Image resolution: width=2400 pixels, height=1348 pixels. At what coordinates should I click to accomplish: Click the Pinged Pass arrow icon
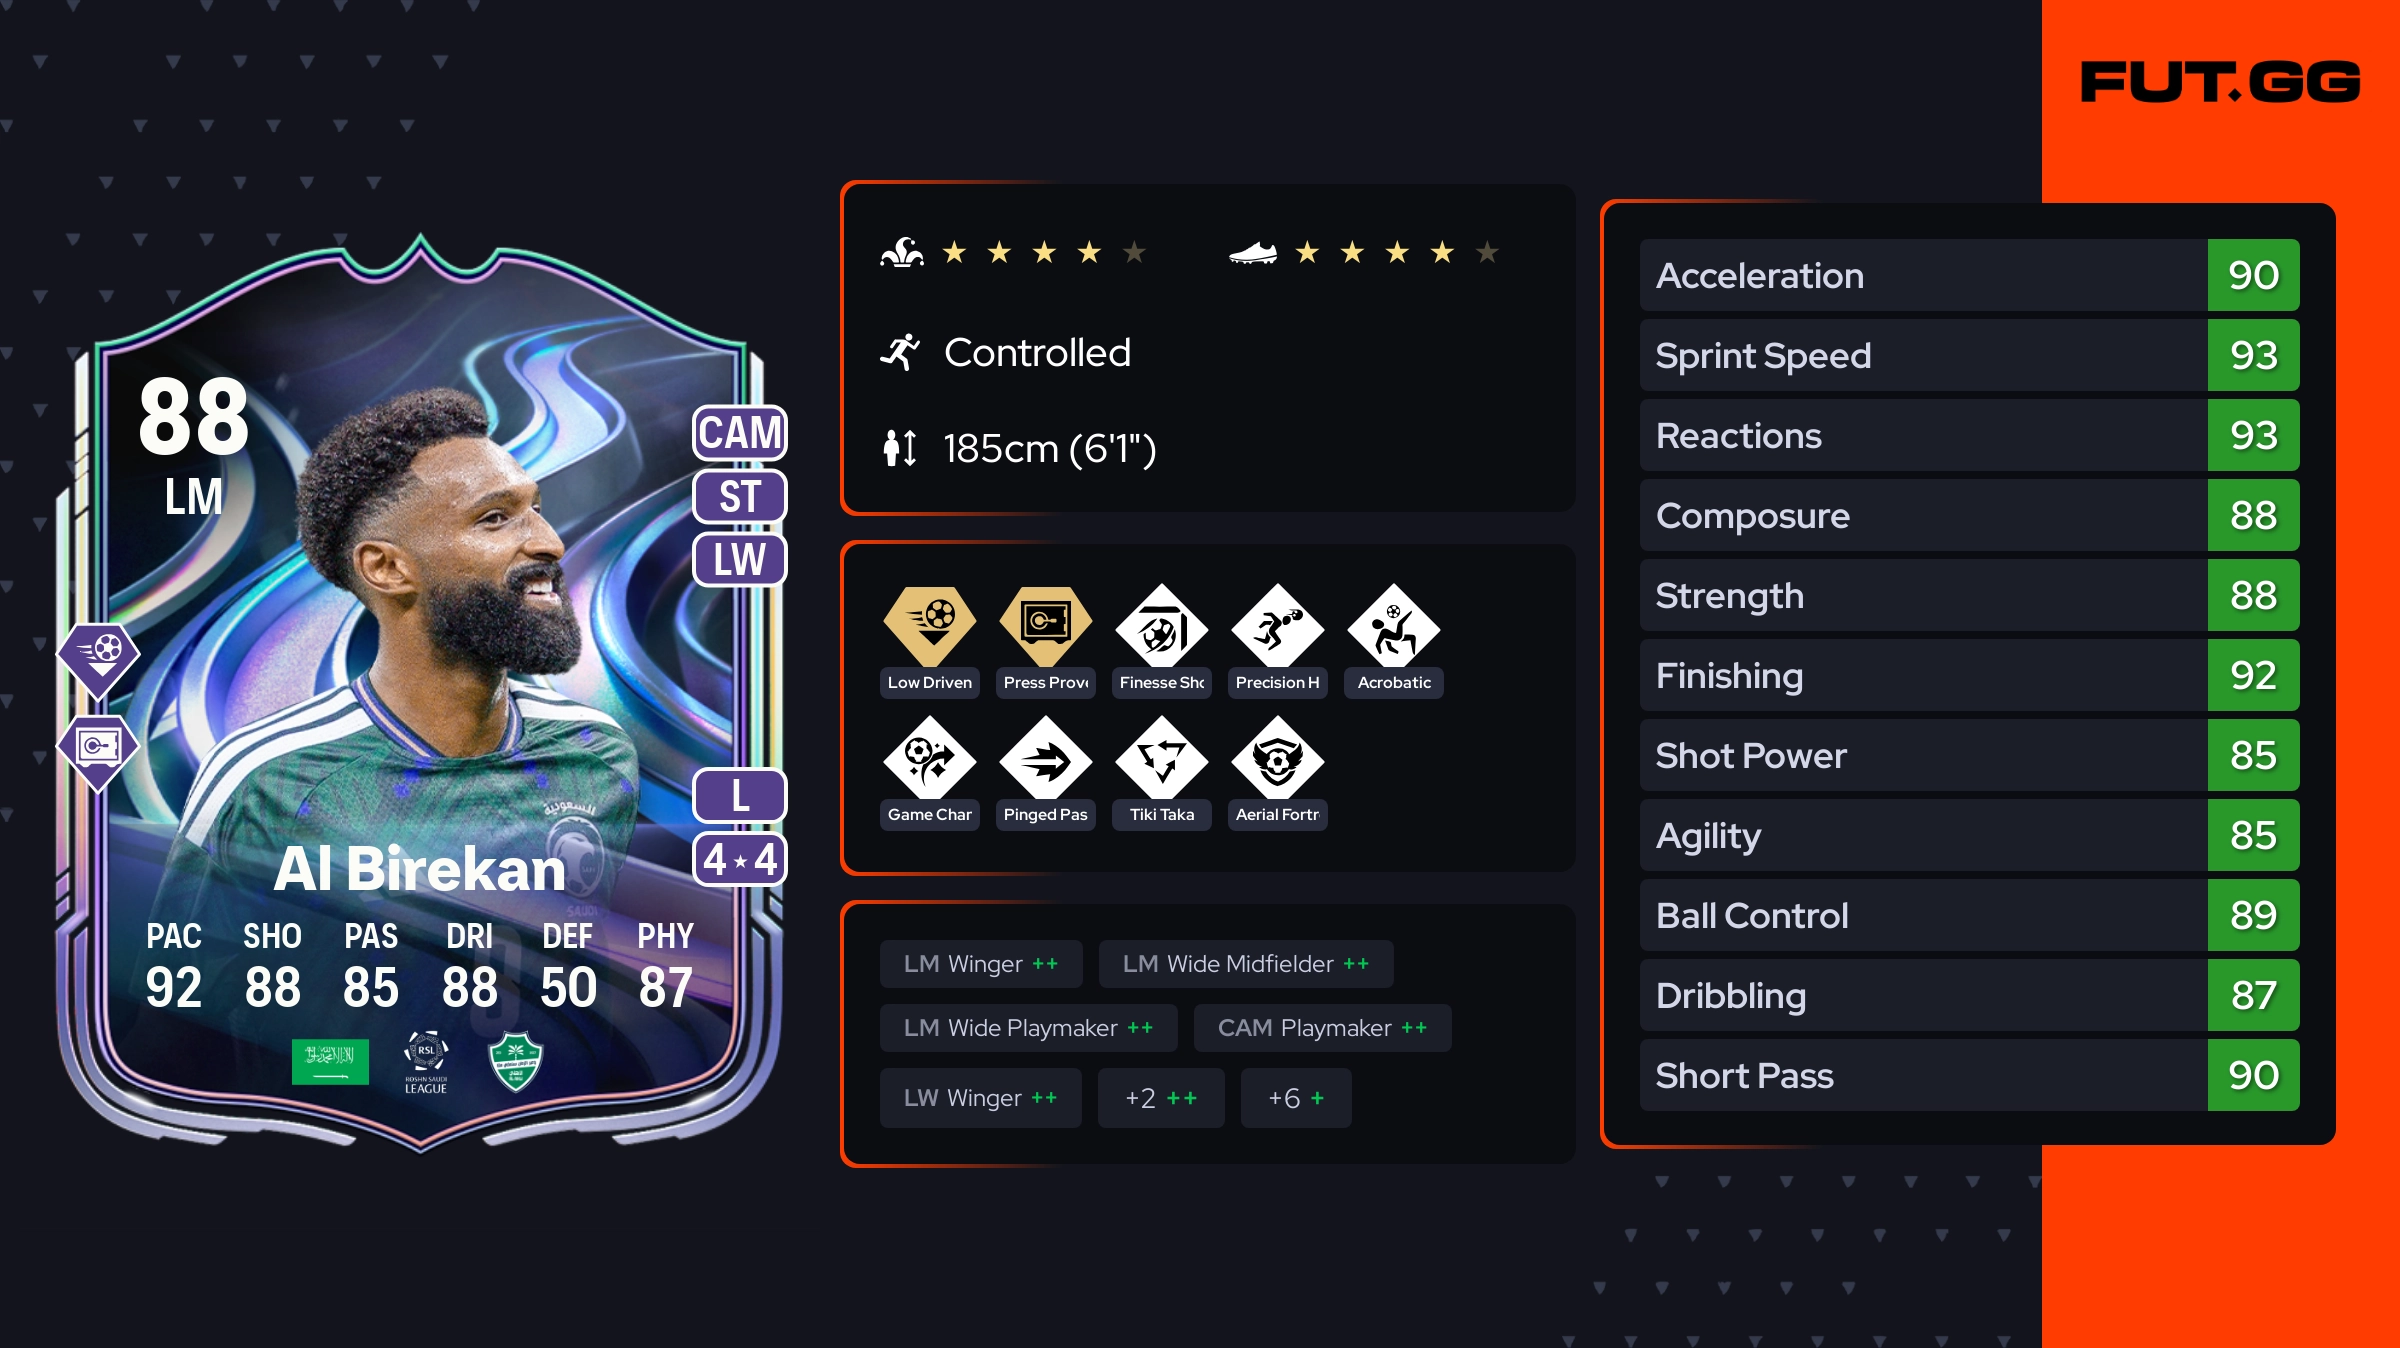[1046, 758]
